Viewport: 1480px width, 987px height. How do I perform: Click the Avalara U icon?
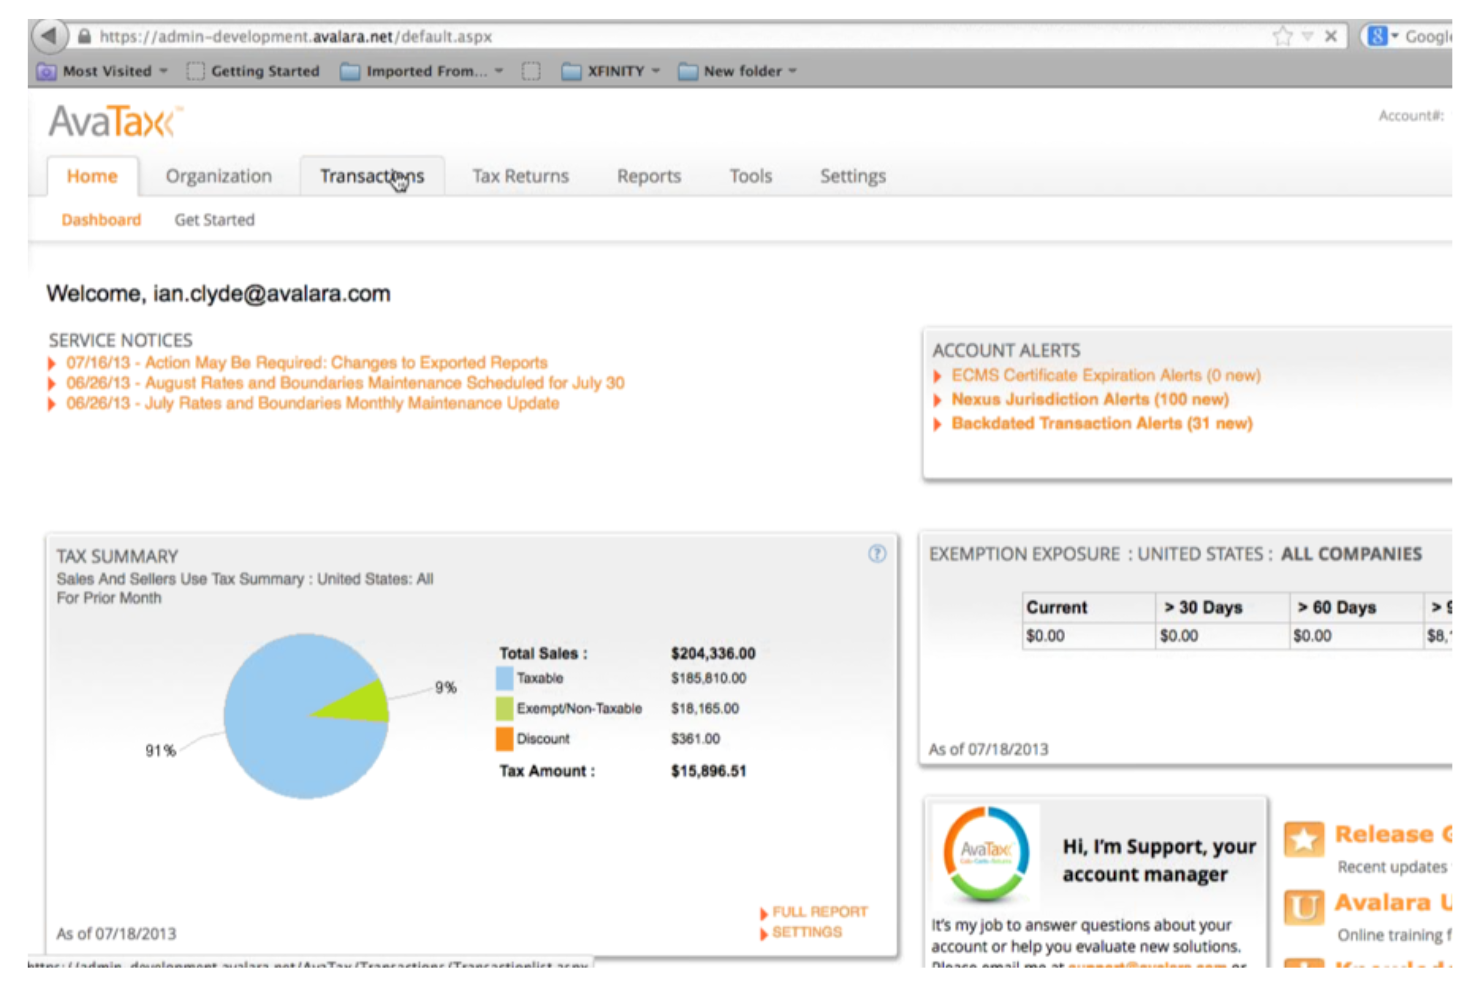(x=1304, y=907)
